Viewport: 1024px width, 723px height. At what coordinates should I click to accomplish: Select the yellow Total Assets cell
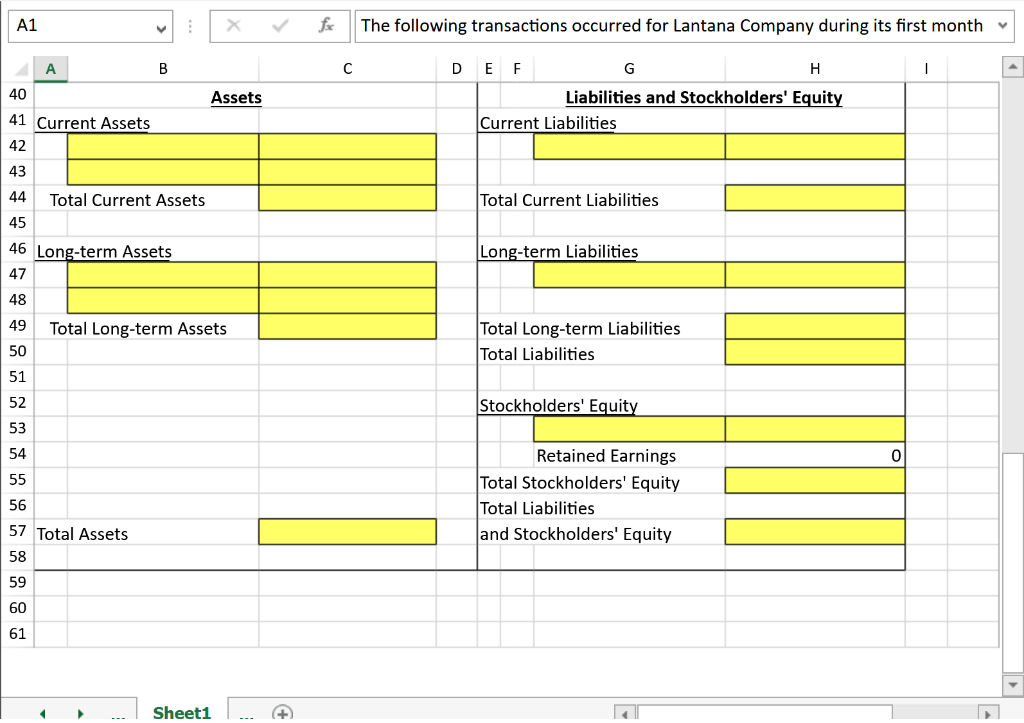(x=347, y=532)
